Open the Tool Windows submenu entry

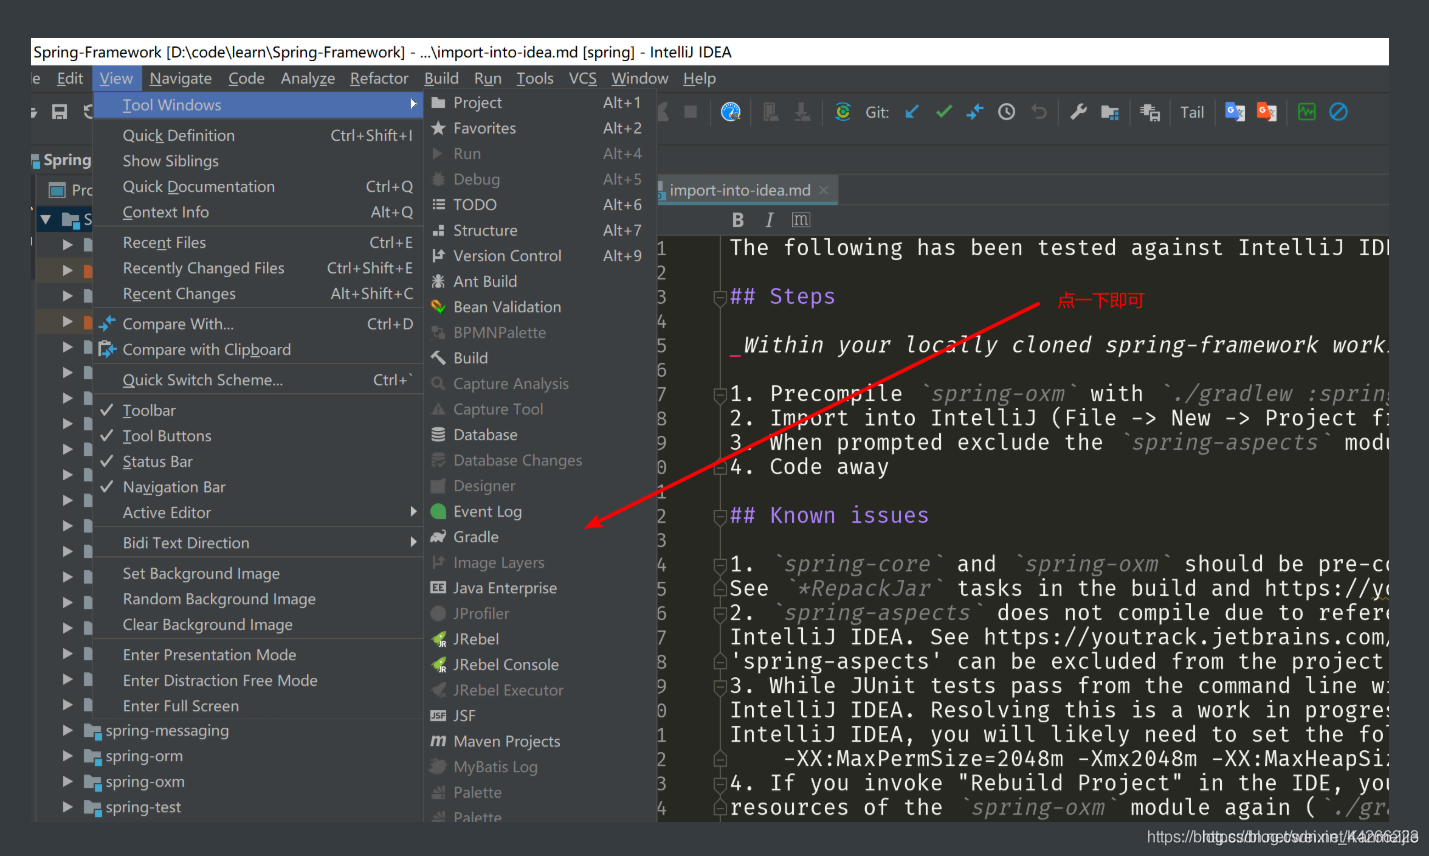click(x=259, y=105)
